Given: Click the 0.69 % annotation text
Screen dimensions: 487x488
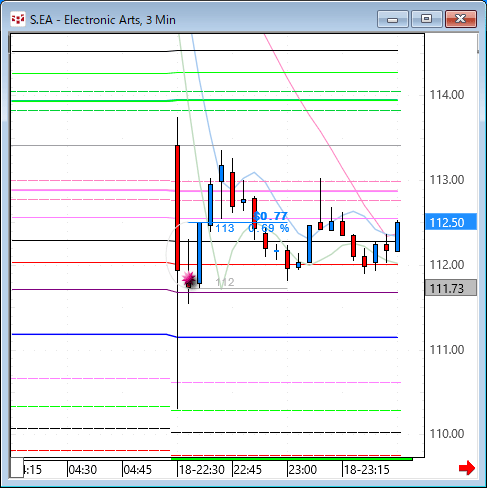Looking at the screenshot, I should pos(269,228).
